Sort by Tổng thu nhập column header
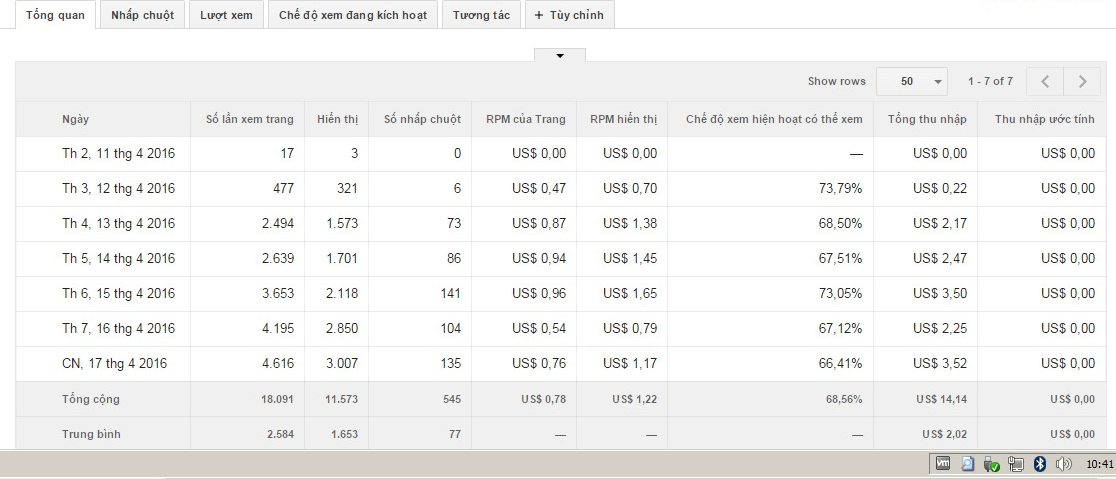Image resolution: width=1116 pixels, height=479 pixels. 927,119
